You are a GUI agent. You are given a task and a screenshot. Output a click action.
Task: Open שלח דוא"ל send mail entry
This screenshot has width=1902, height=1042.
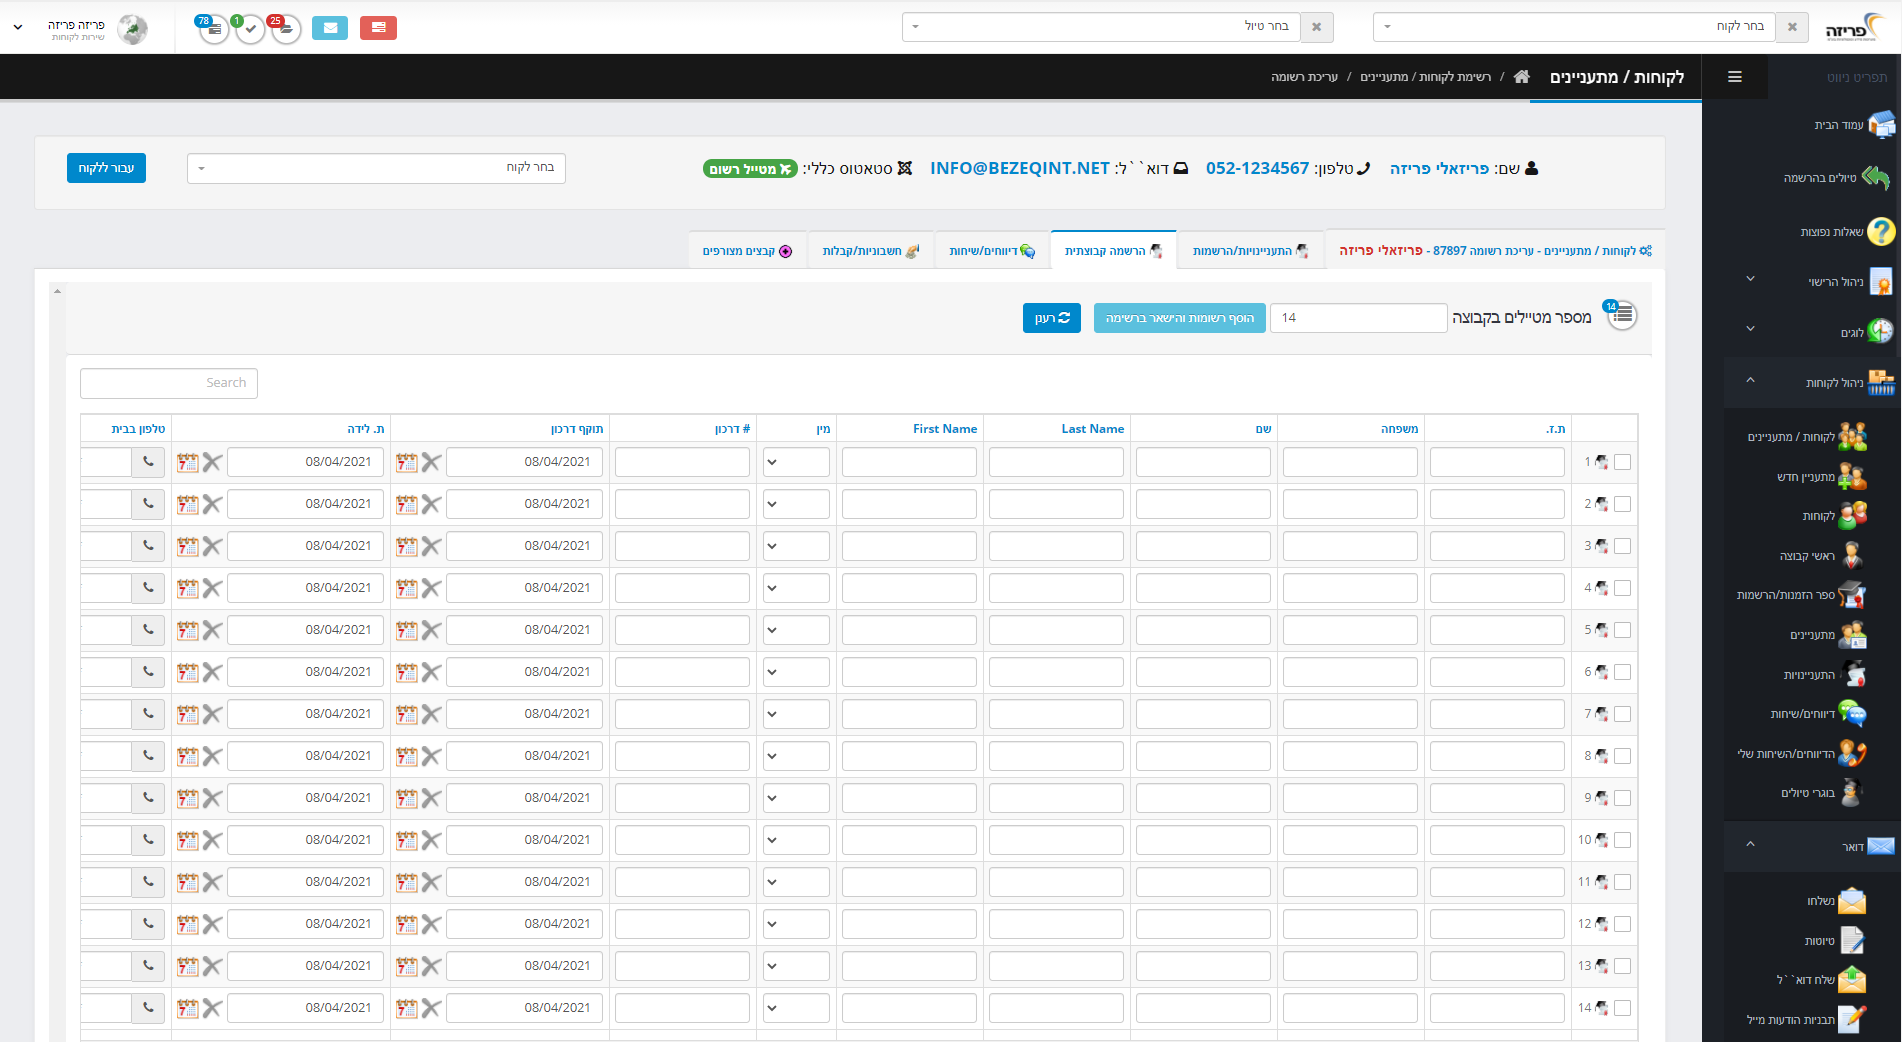click(1821, 980)
